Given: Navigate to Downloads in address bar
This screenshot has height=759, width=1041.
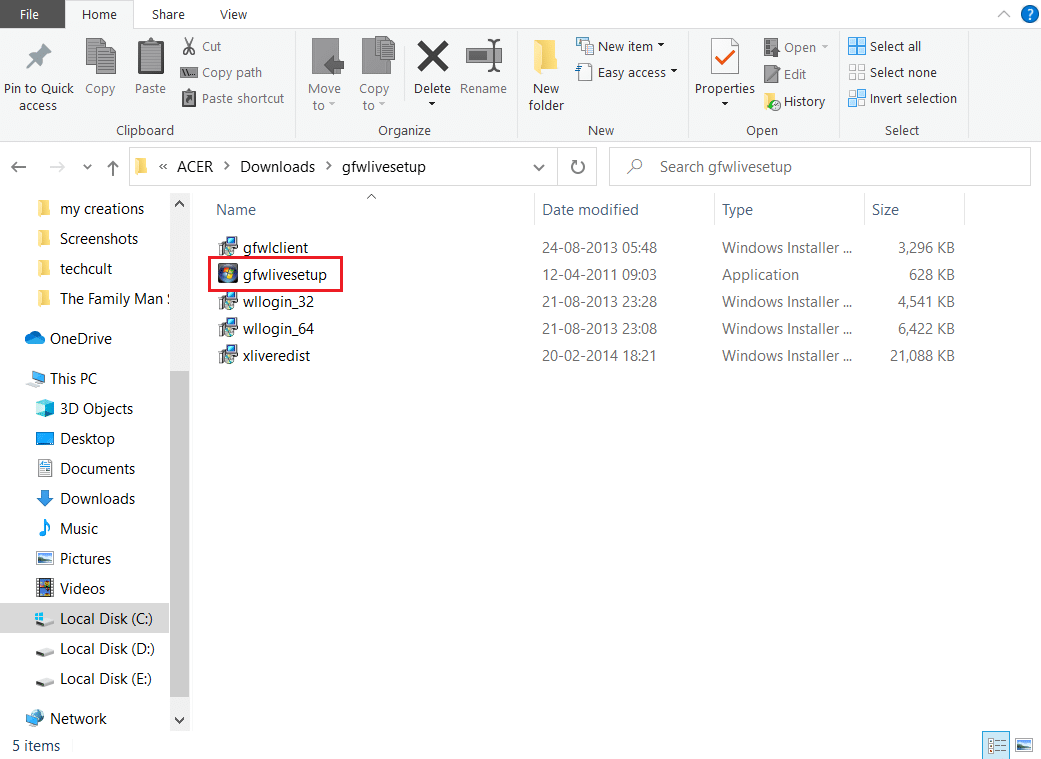Looking at the screenshot, I should (x=278, y=167).
